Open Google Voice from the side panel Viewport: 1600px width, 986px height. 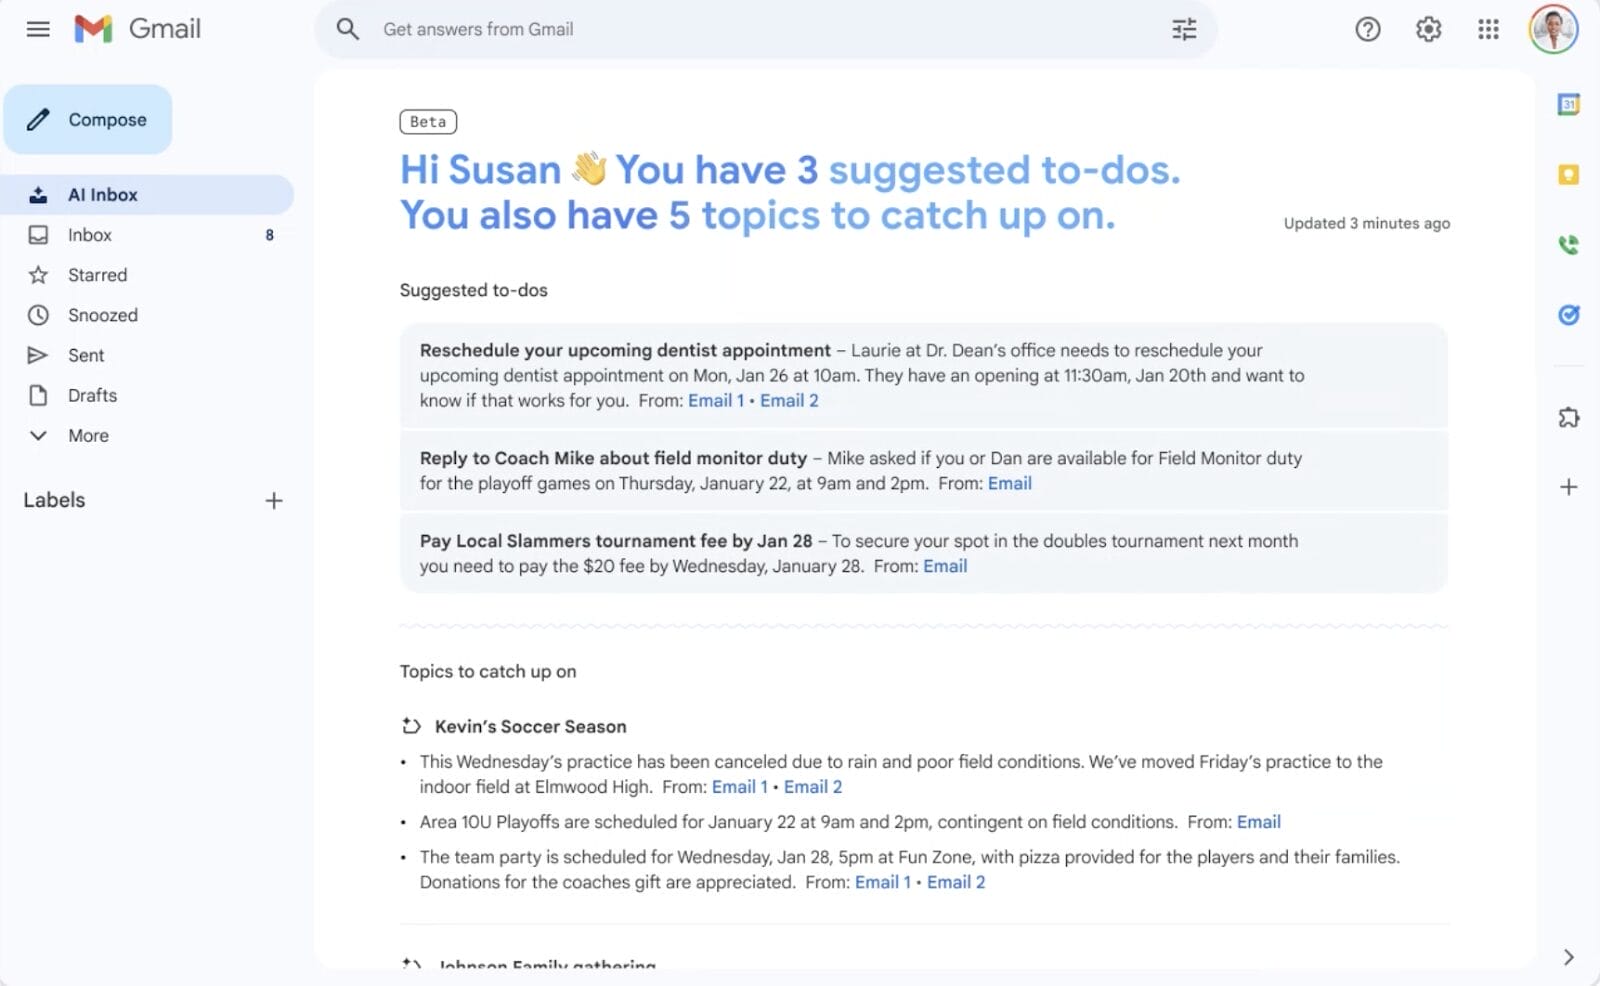[1568, 244]
